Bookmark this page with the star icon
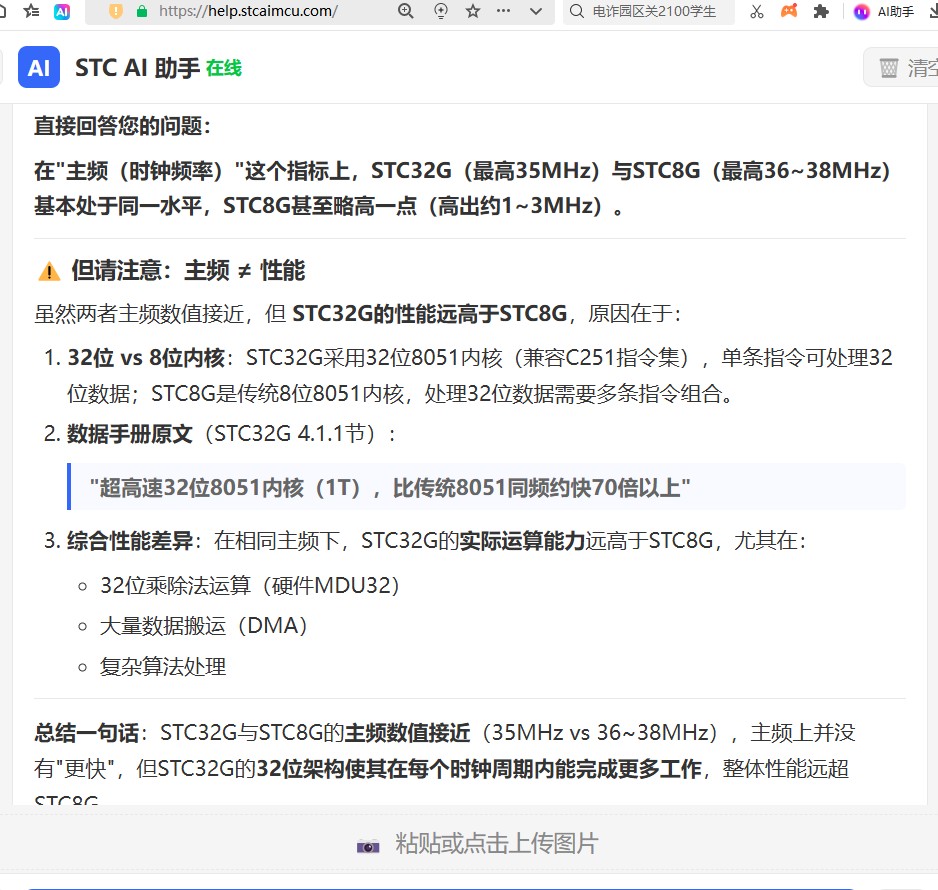 pyautogui.click(x=473, y=11)
